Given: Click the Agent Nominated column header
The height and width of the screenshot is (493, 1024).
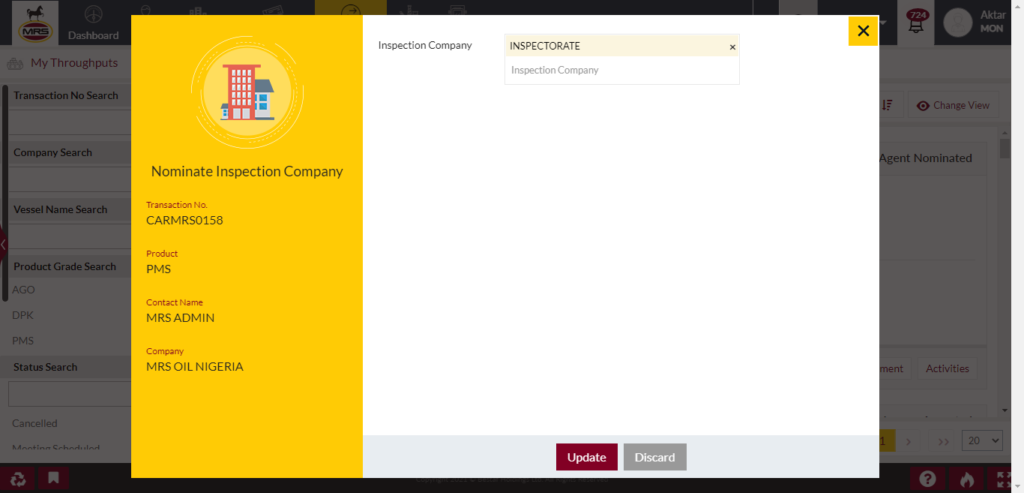Looking at the screenshot, I should point(925,158).
